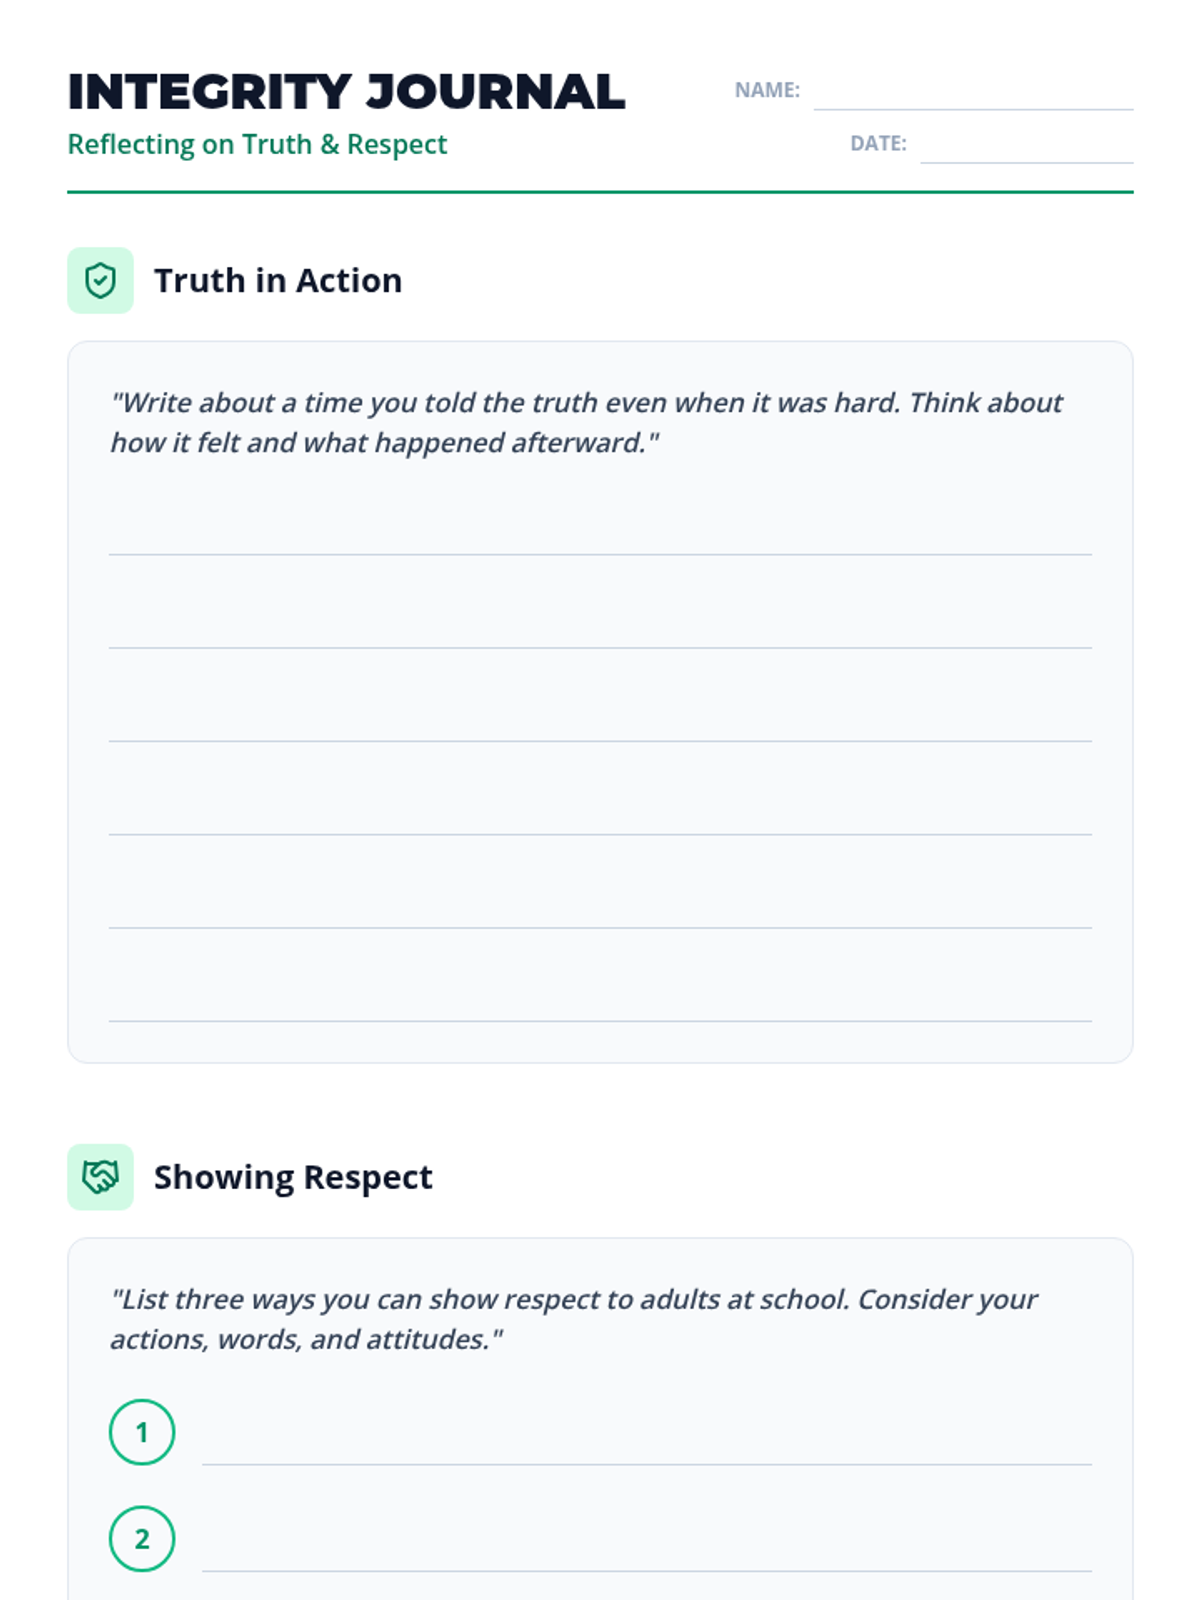Click the NAME label

tap(767, 90)
